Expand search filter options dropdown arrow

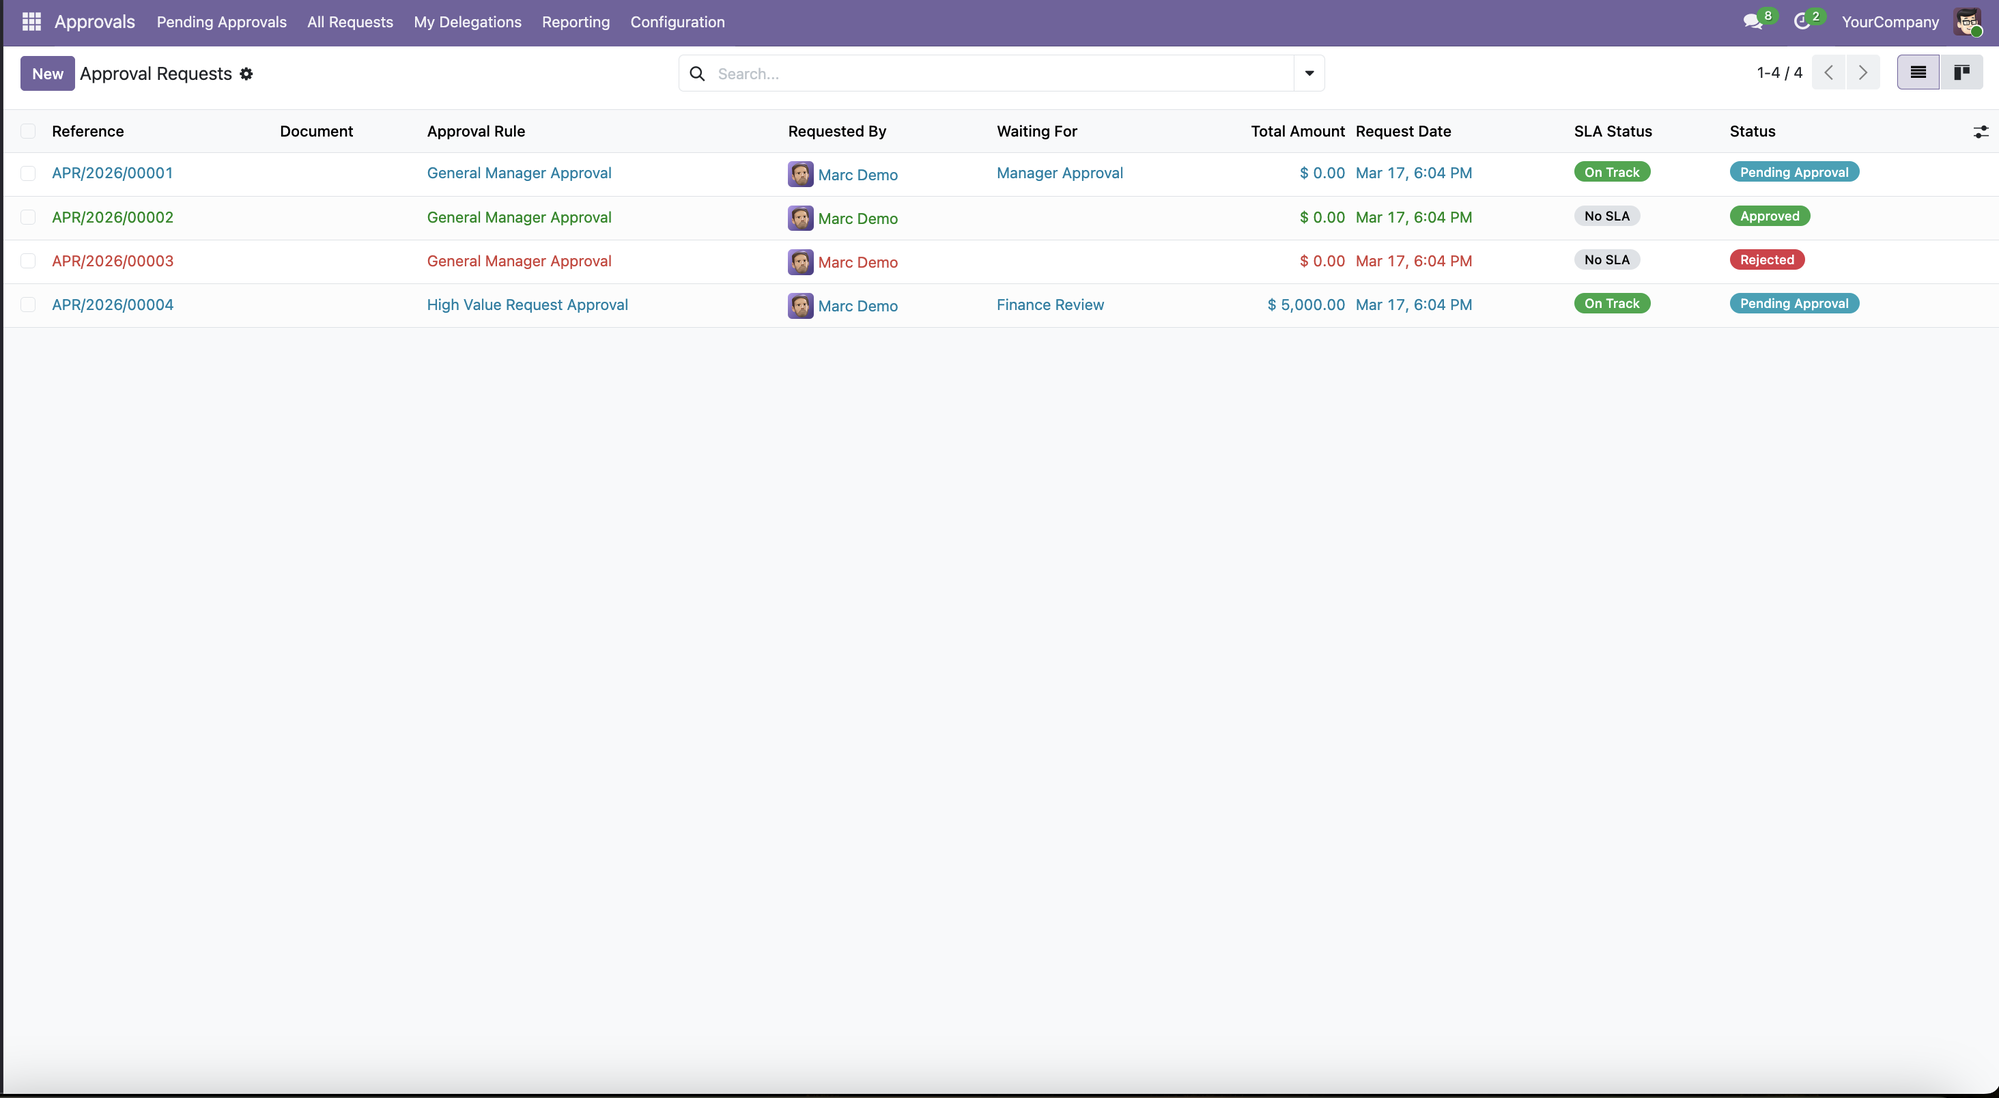click(1308, 73)
